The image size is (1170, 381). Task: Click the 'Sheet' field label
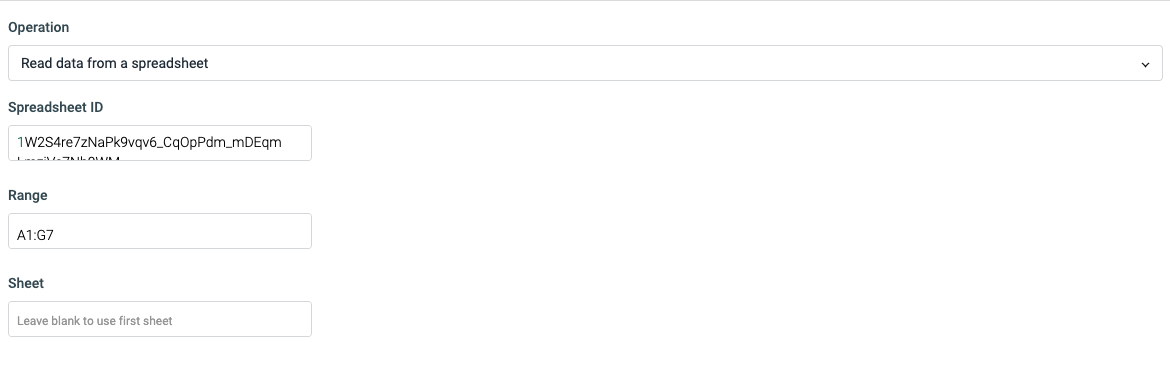(x=26, y=283)
